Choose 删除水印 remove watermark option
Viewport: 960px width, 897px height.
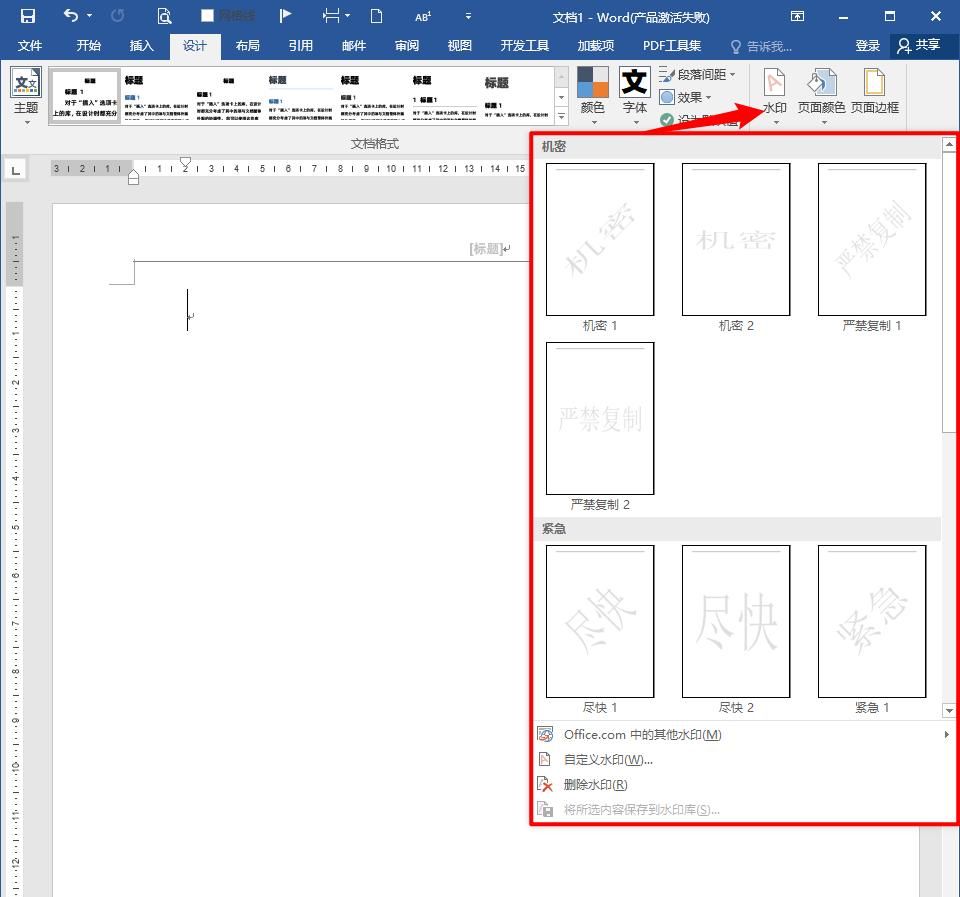743,784
